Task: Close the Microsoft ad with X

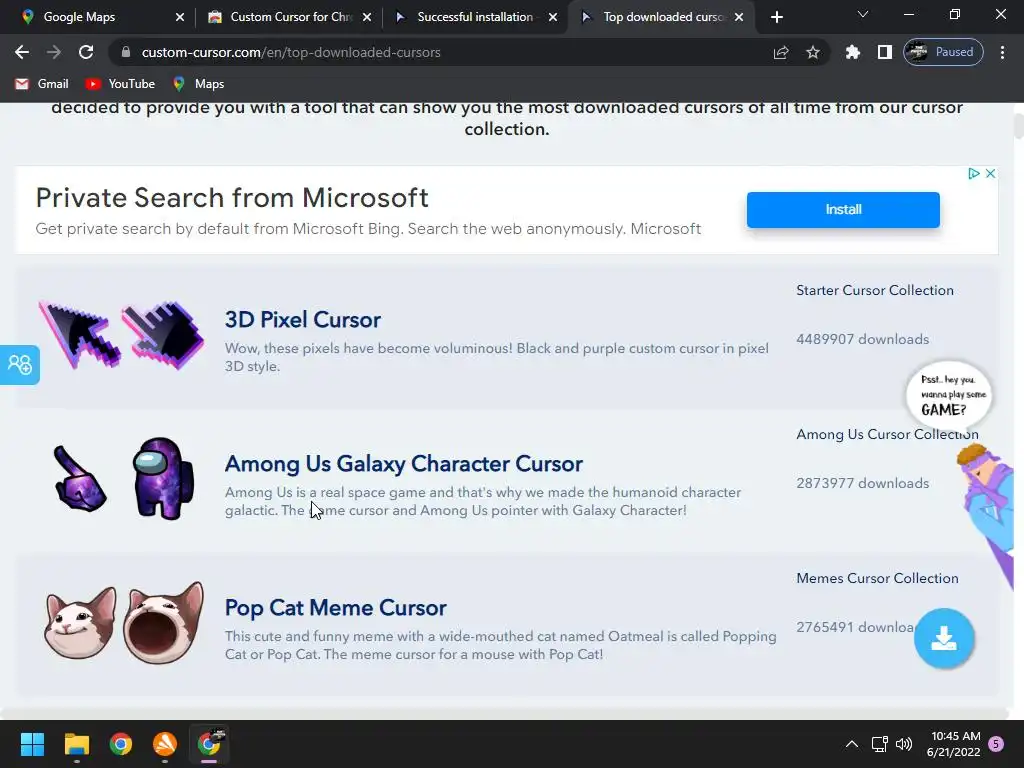Action: 990,174
